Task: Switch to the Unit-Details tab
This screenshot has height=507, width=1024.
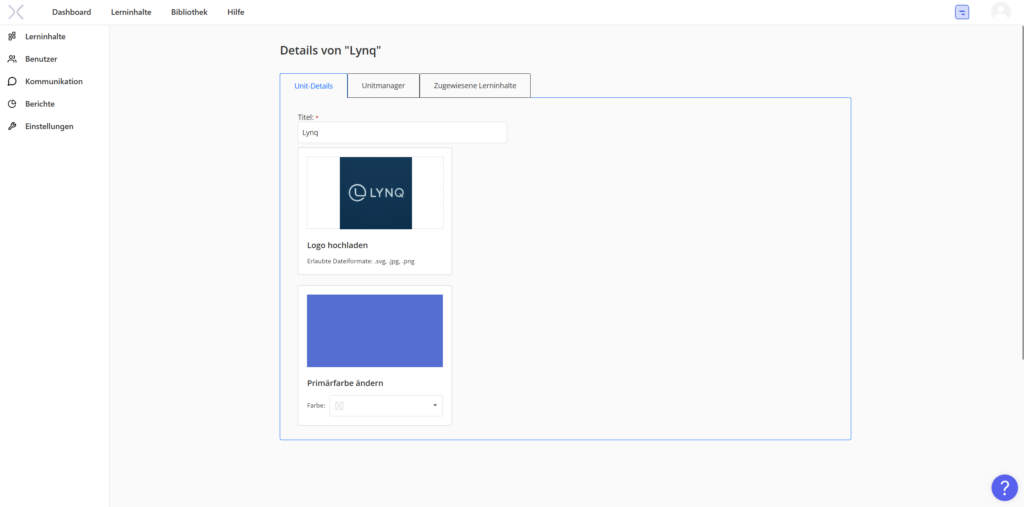Action: pyautogui.click(x=313, y=86)
